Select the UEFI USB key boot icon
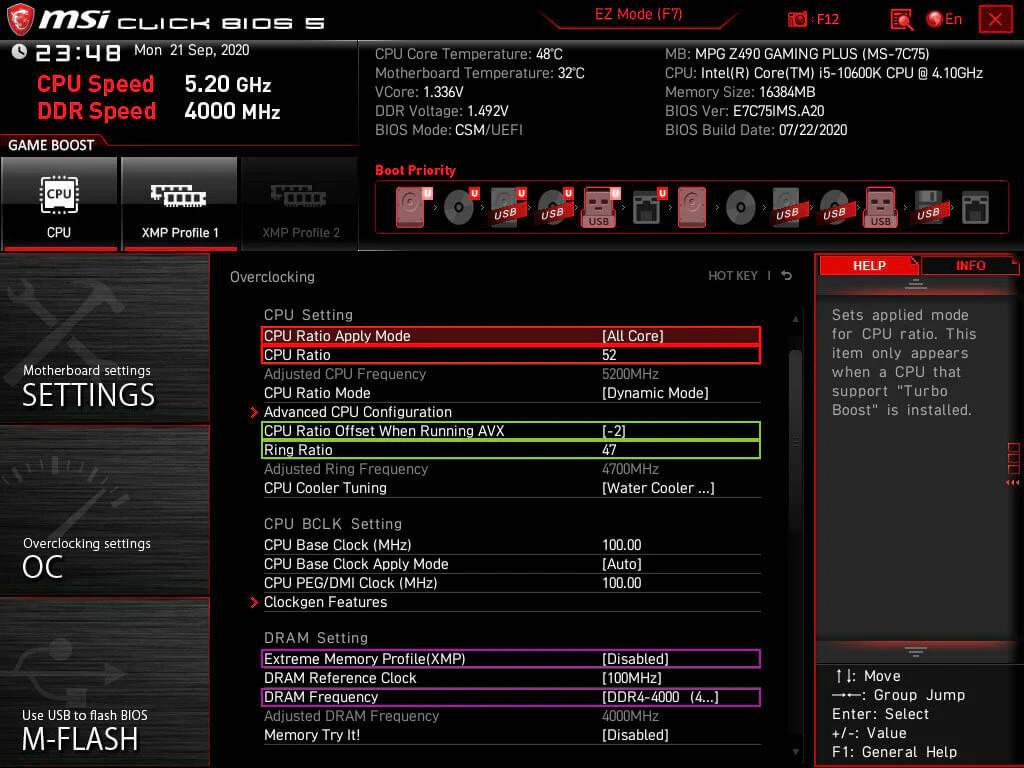Viewport: 1024px width, 768px height. (600, 207)
